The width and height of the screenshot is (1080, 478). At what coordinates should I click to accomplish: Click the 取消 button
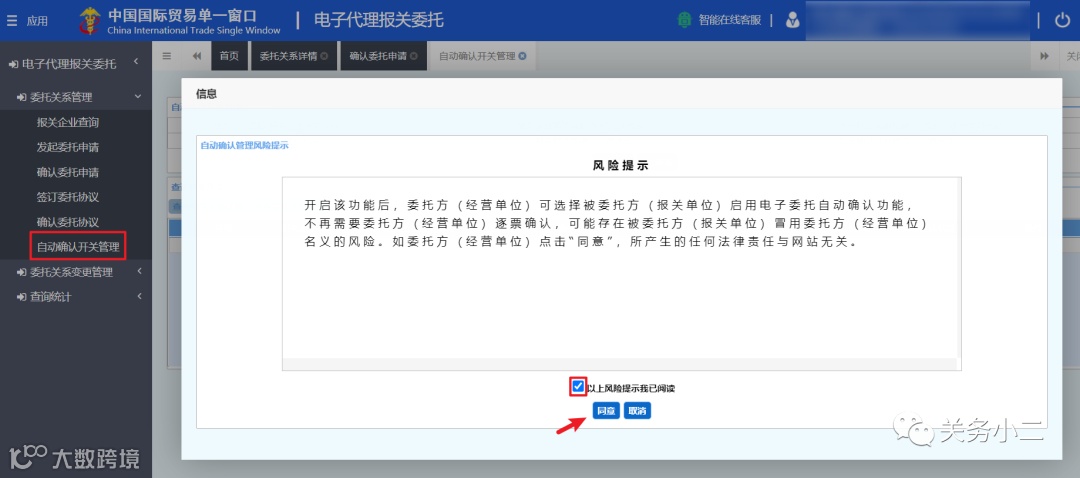coord(637,411)
